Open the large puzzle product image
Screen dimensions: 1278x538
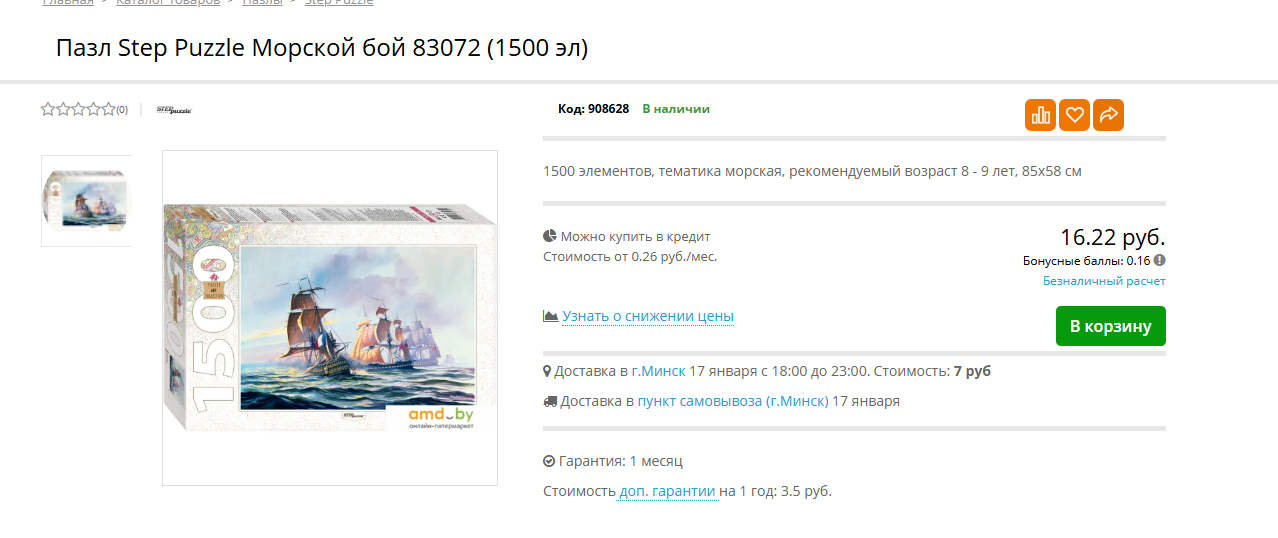(x=330, y=318)
